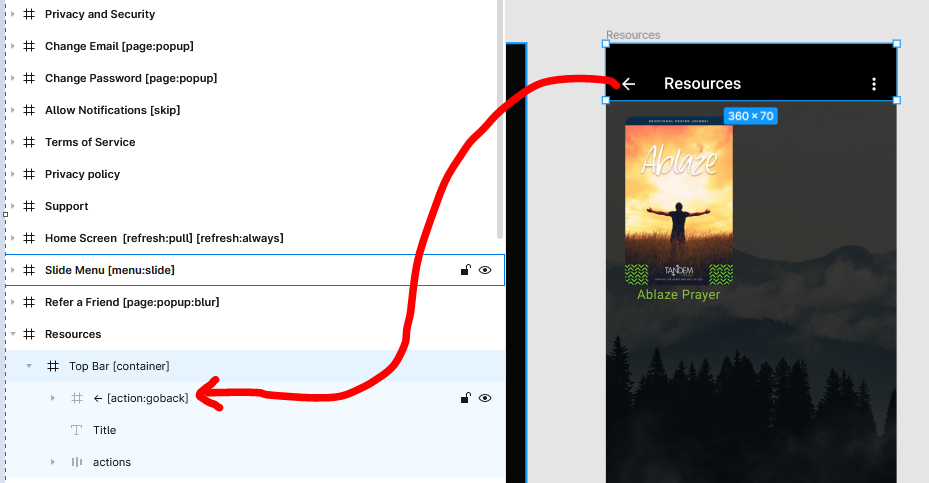The width and height of the screenshot is (929, 483).
Task: Click the Ablaze Prayer caption on canvas
Action: pyautogui.click(x=678, y=295)
